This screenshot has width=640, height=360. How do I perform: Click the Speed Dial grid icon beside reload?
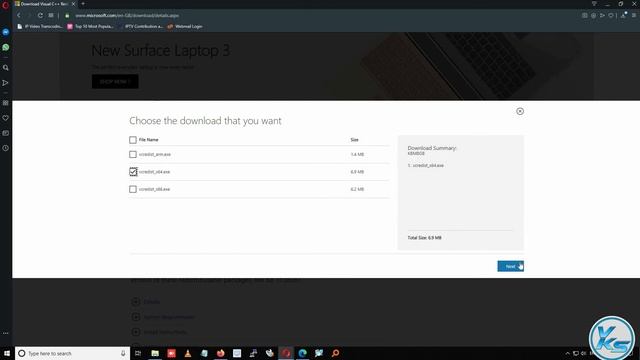51,16
